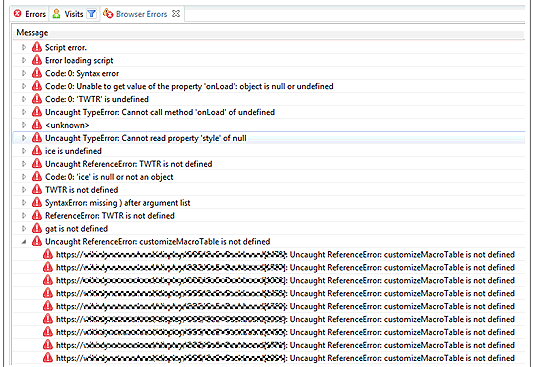Click the Visits user icon

click(56, 14)
